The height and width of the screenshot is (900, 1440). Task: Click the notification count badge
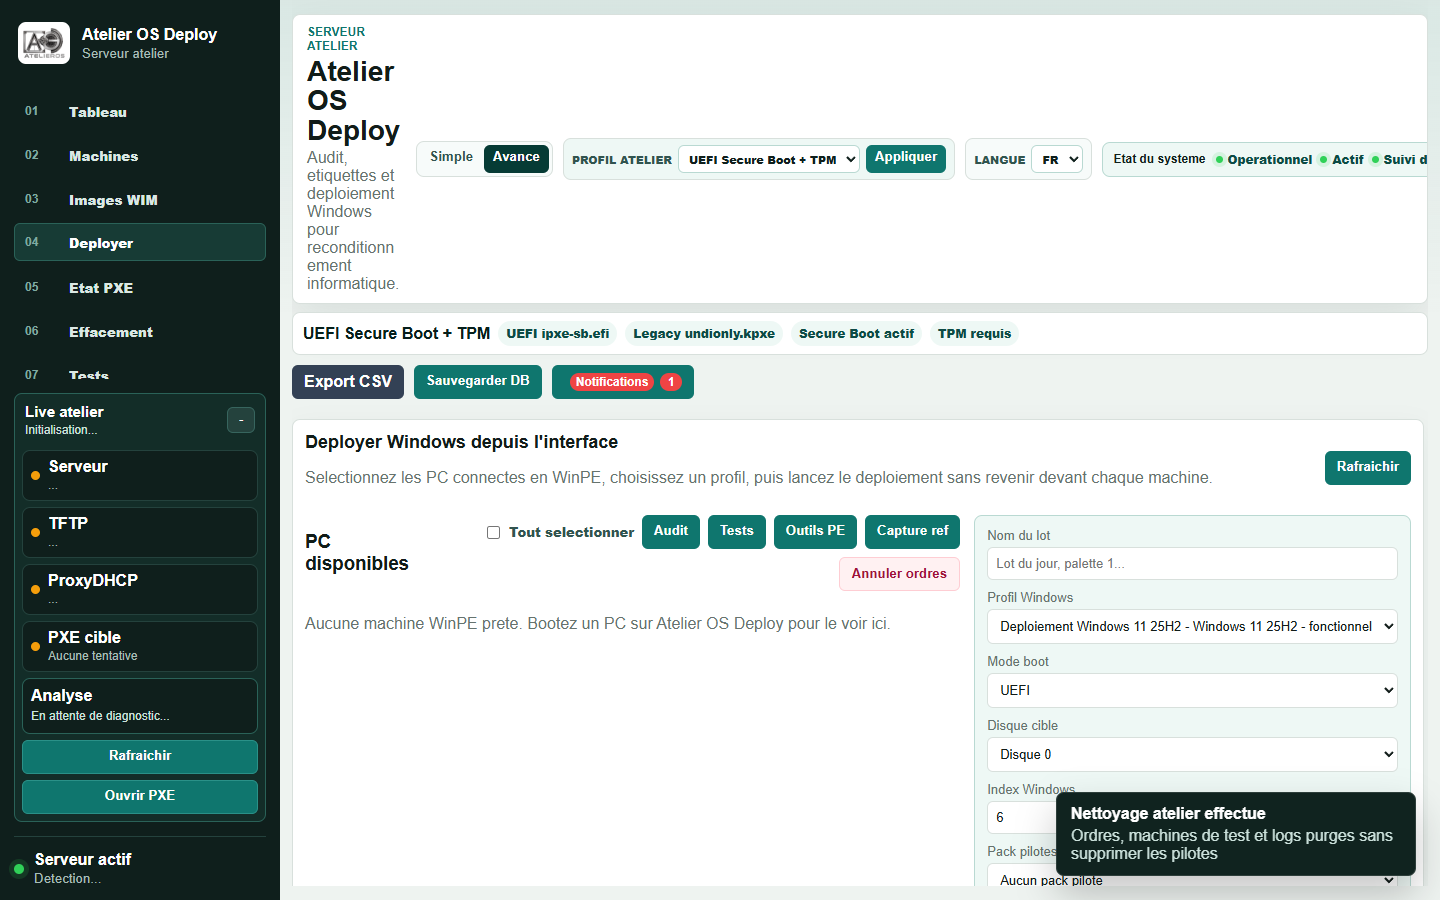tap(671, 382)
